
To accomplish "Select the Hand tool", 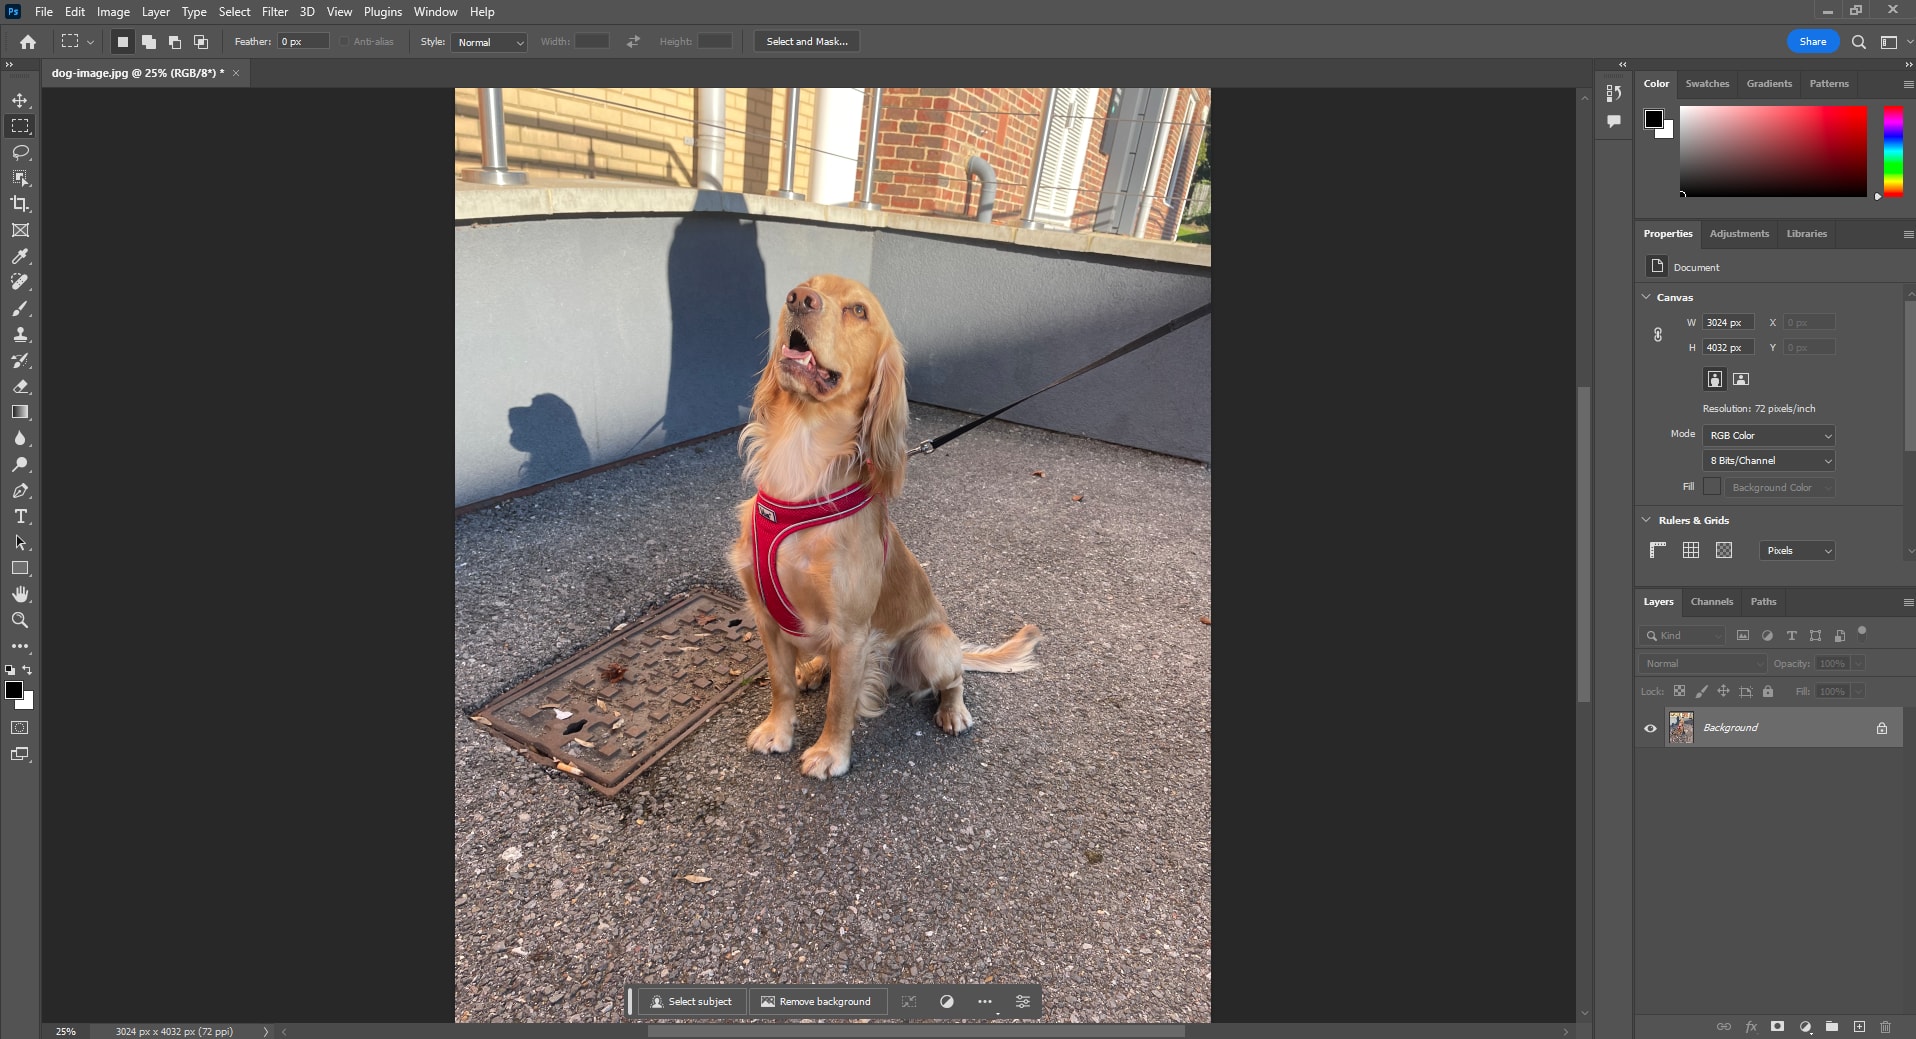I will click(x=20, y=594).
